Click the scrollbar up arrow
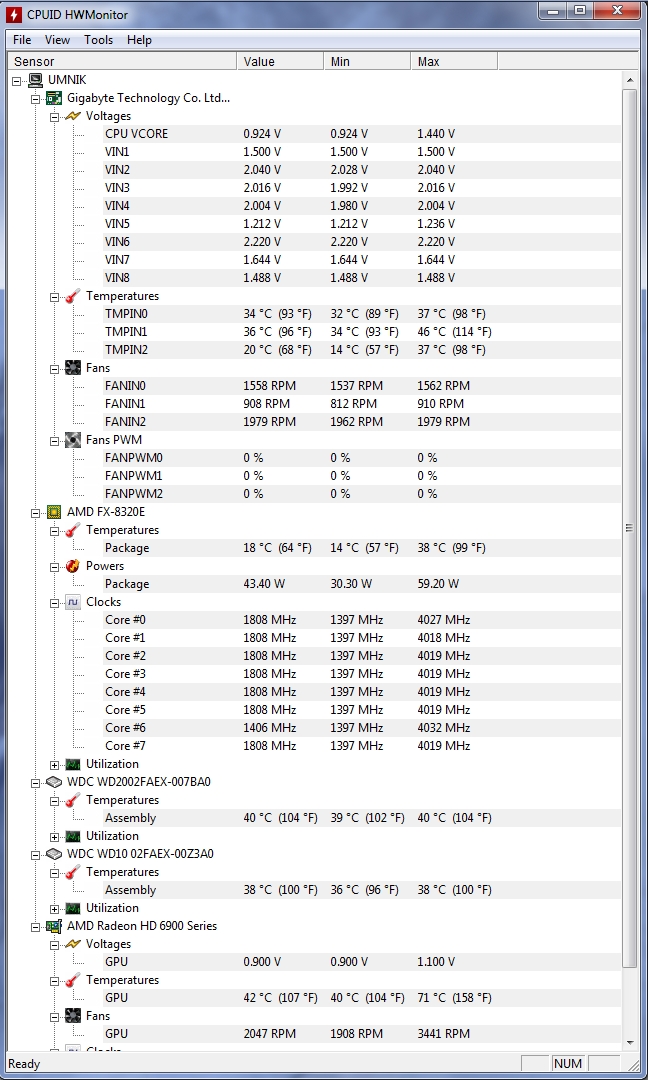 (629, 81)
